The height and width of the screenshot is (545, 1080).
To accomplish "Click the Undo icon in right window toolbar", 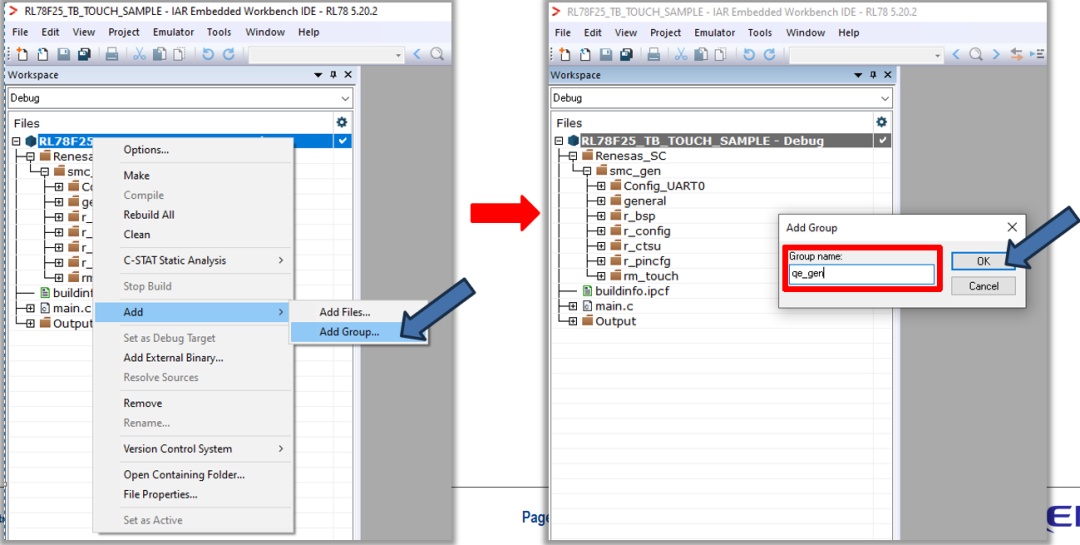I will (748, 54).
